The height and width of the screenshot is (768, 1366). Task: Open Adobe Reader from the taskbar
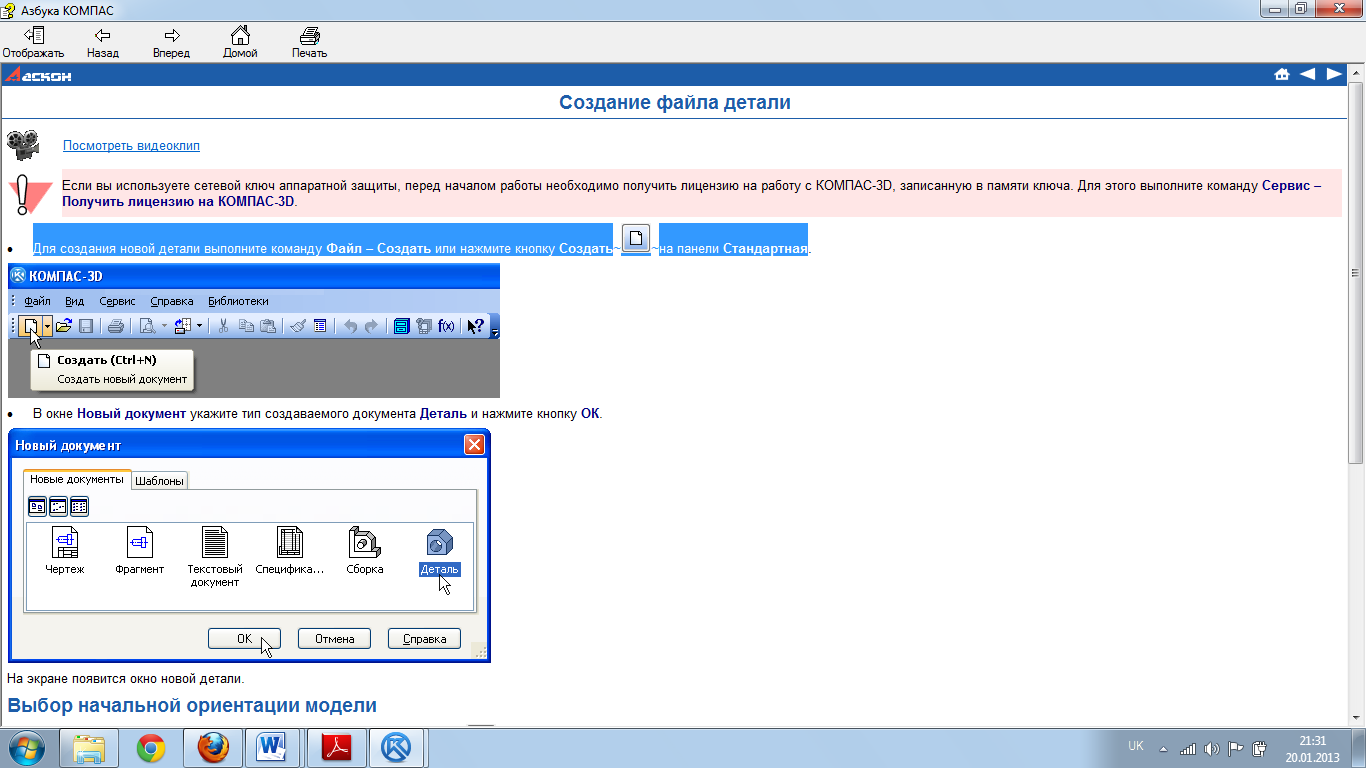(337, 748)
